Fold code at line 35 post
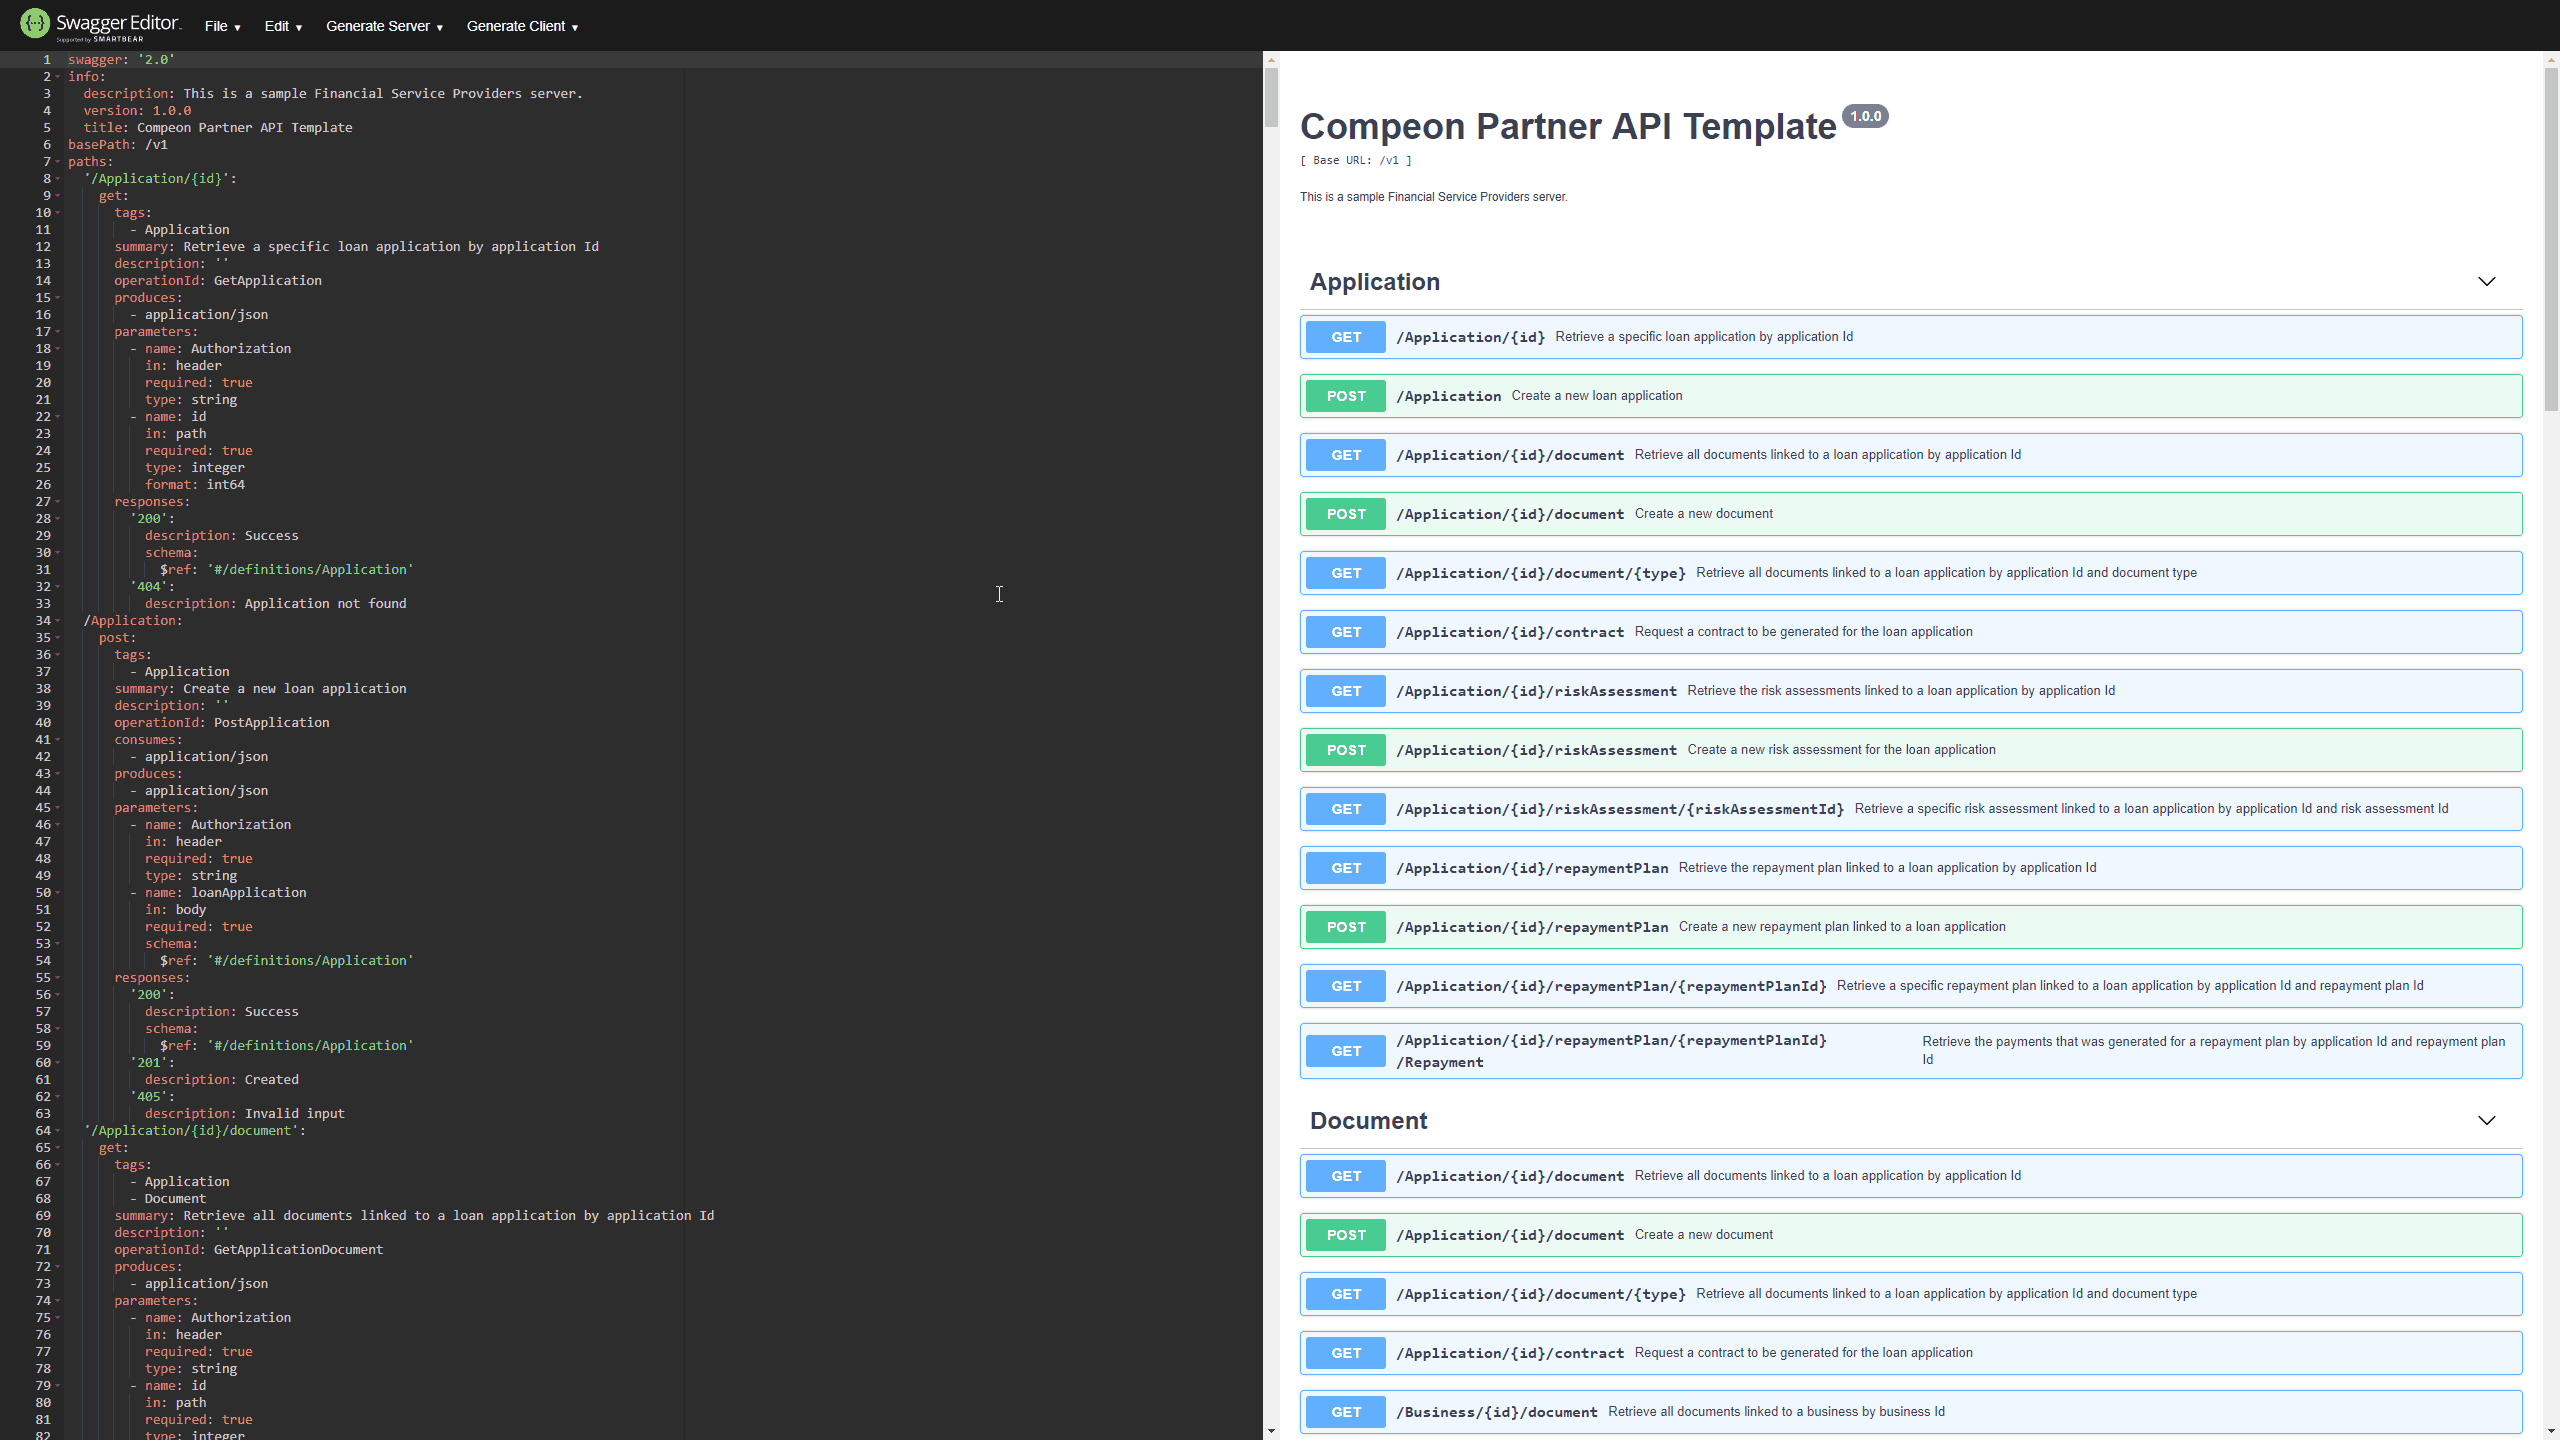 pyautogui.click(x=57, y=638)
